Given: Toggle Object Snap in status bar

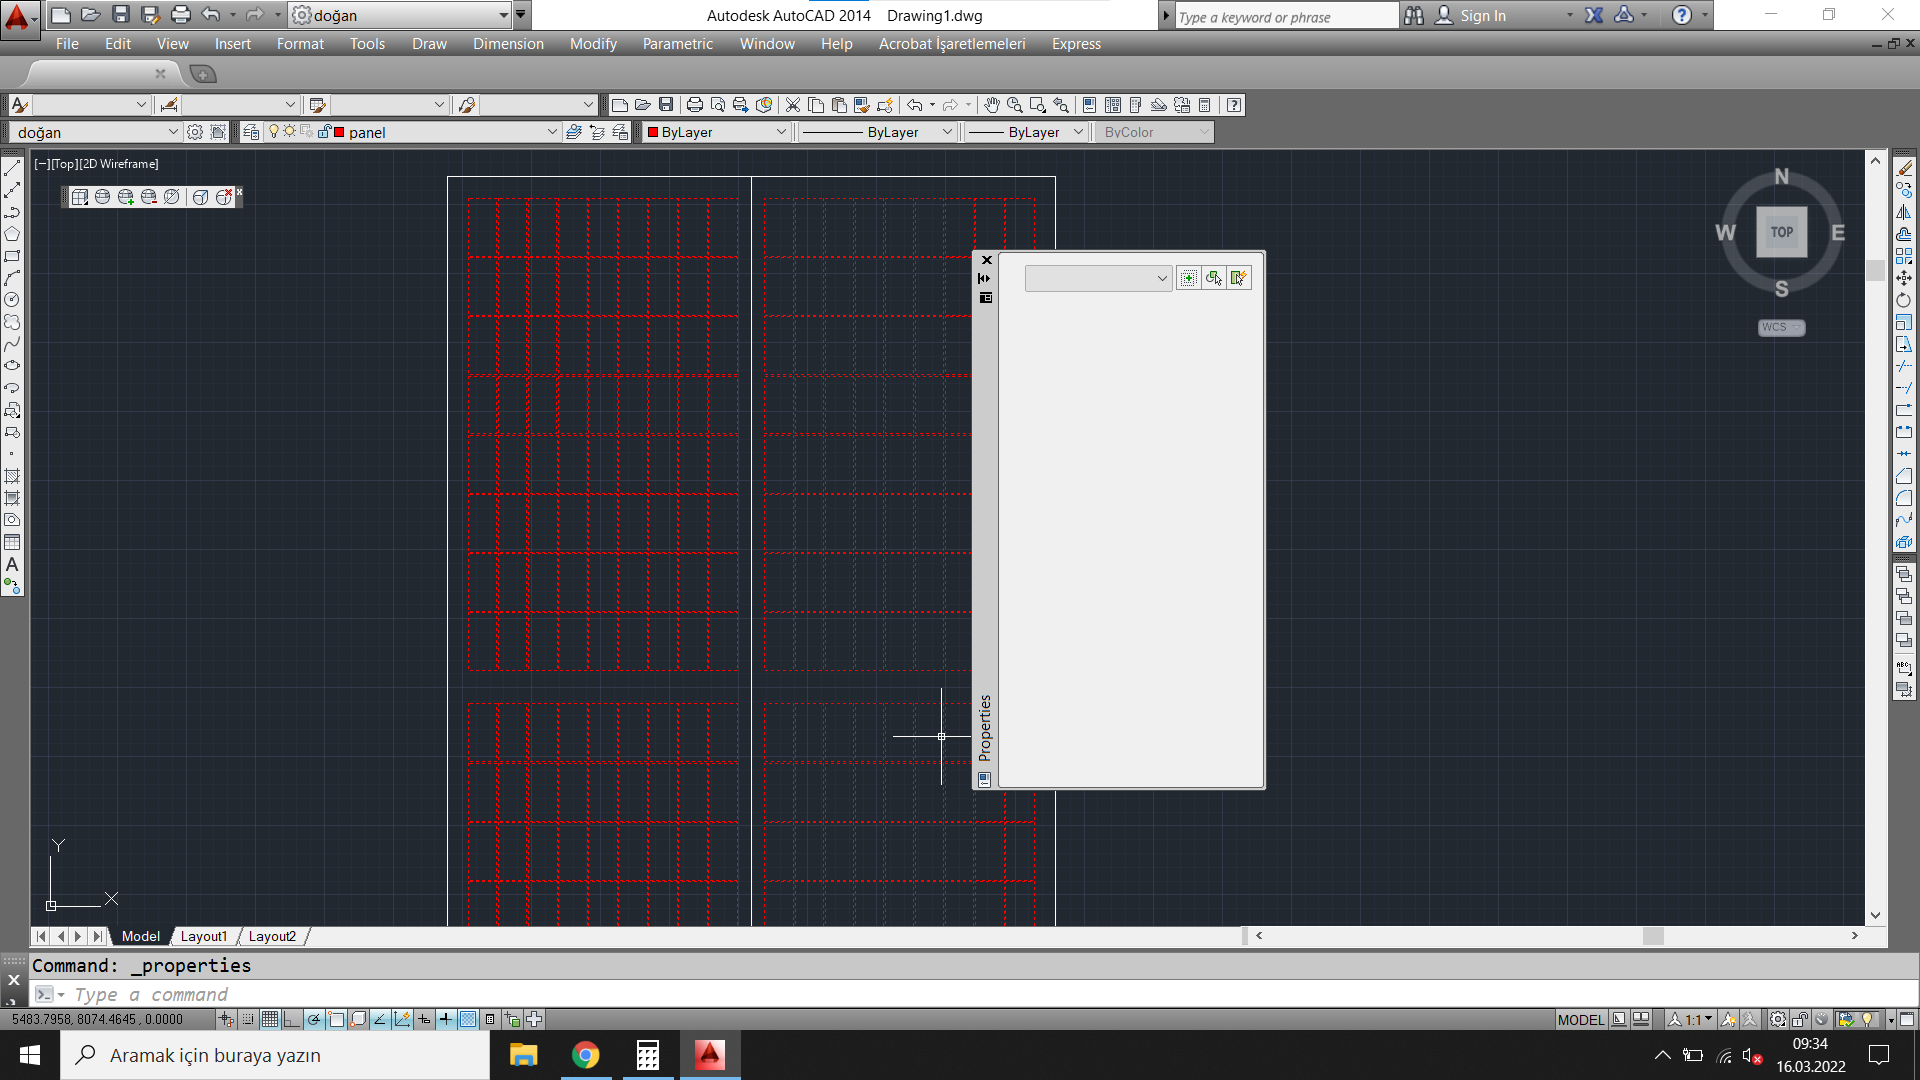Looking at the screenshot, I should coord(336,1019).
